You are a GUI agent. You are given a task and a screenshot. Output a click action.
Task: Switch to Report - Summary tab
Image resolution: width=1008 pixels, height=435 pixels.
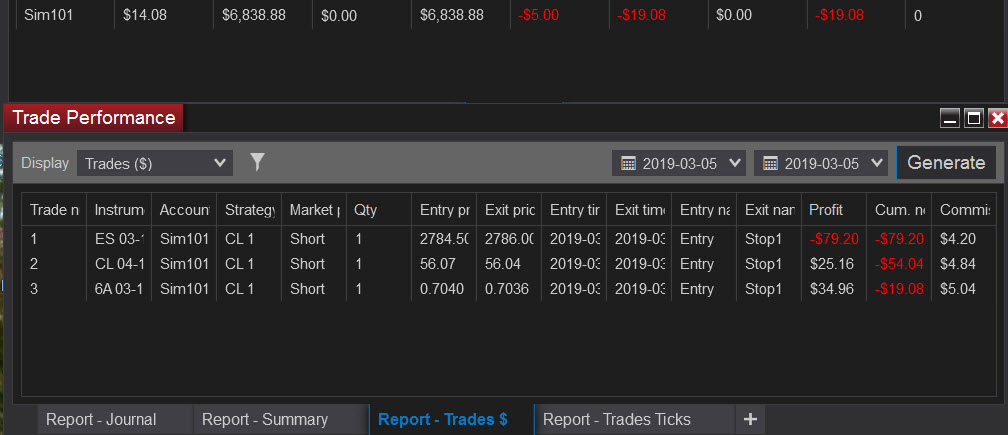[x=265, y=420]
